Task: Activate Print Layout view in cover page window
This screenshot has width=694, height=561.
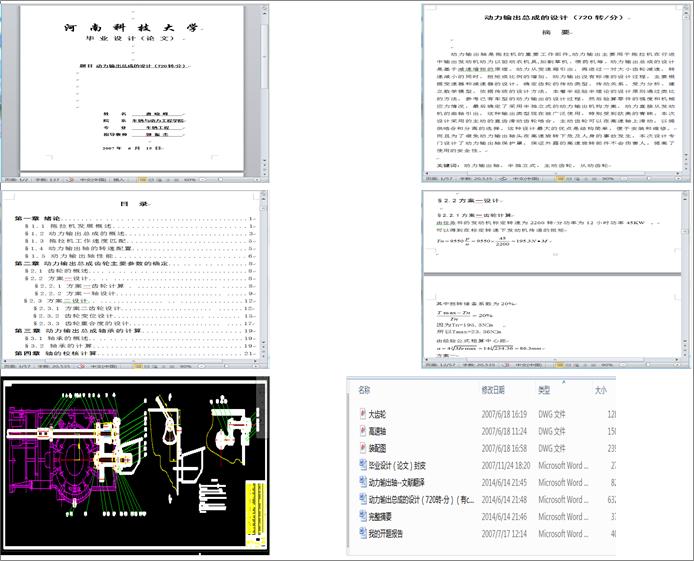Action: pos(142,180)
